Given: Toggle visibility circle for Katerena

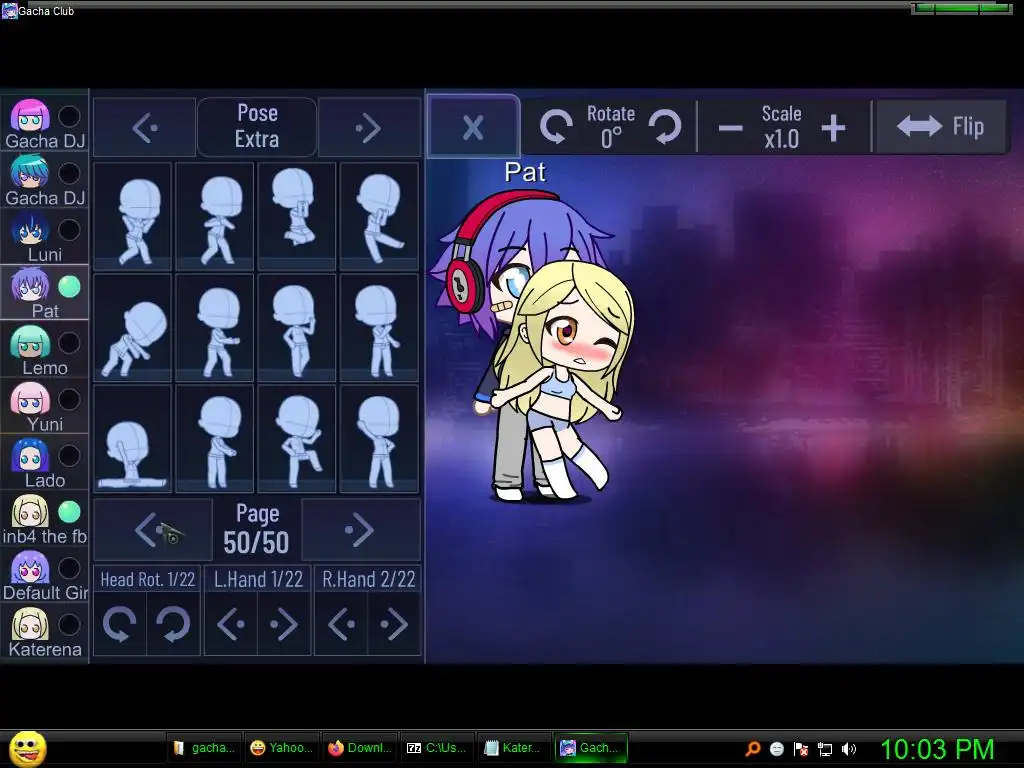Looking at the screenshot, I should [69, 625].
